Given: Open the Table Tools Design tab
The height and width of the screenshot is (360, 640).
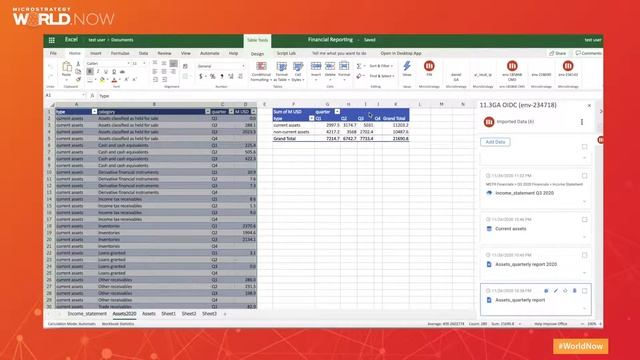Looking at the screenshot, I should click(257, 54).
